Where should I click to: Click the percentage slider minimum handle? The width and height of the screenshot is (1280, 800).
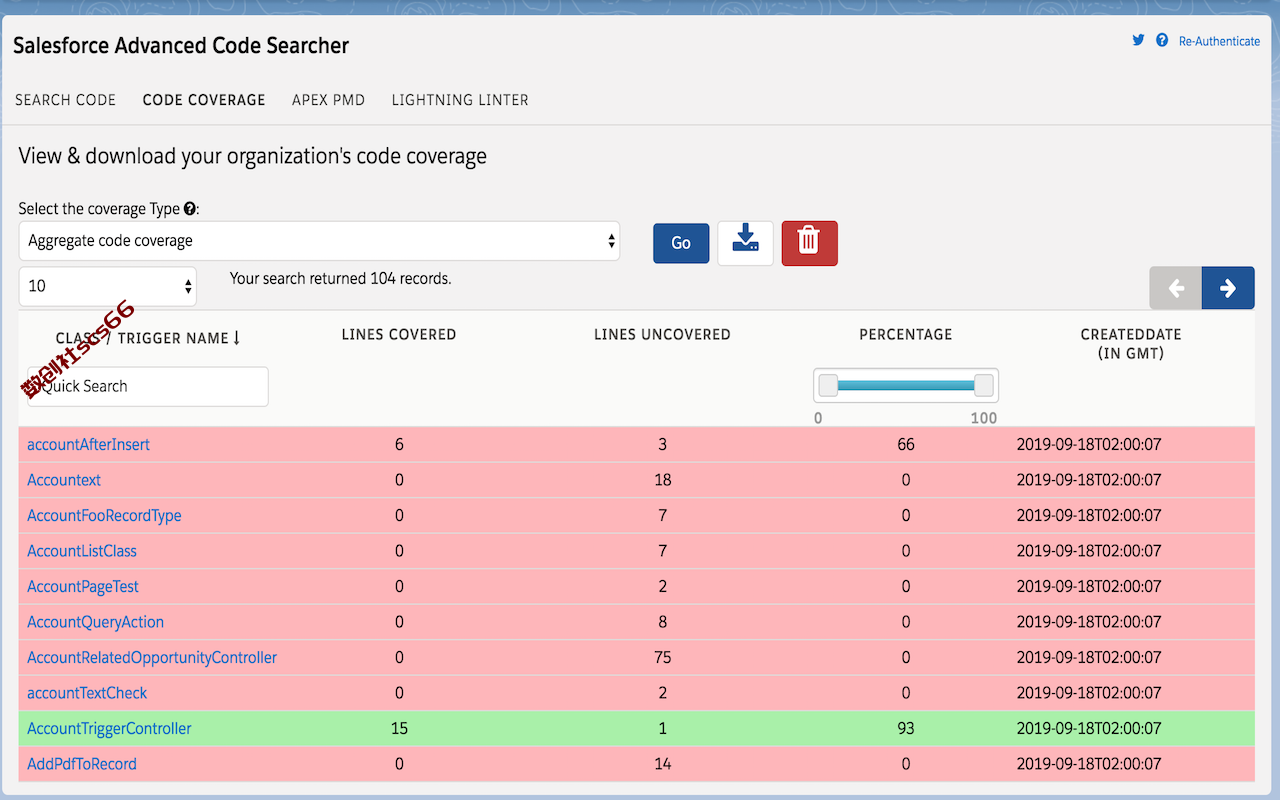click(828, 385)
